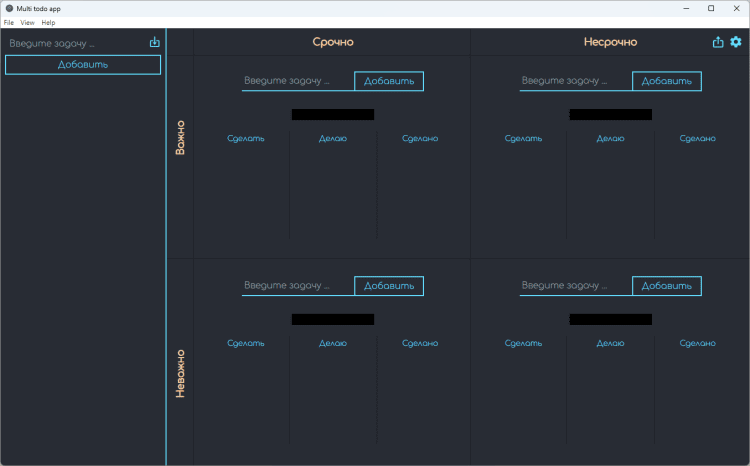This screenshot has height=466, width=750.
Task: Focus the sidebar "Введите задачу" input field
Action: tap(75, 44)
